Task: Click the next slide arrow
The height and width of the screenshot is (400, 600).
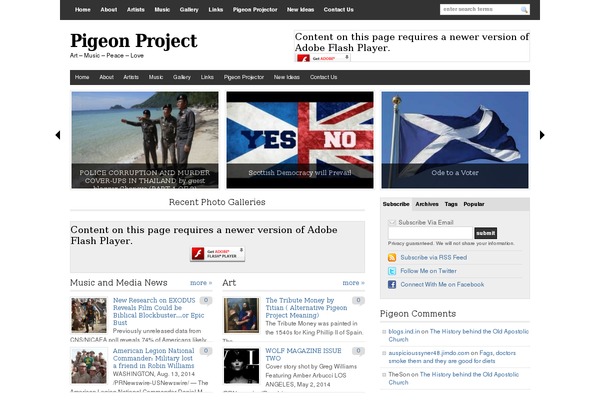Action: coord(542,135)
